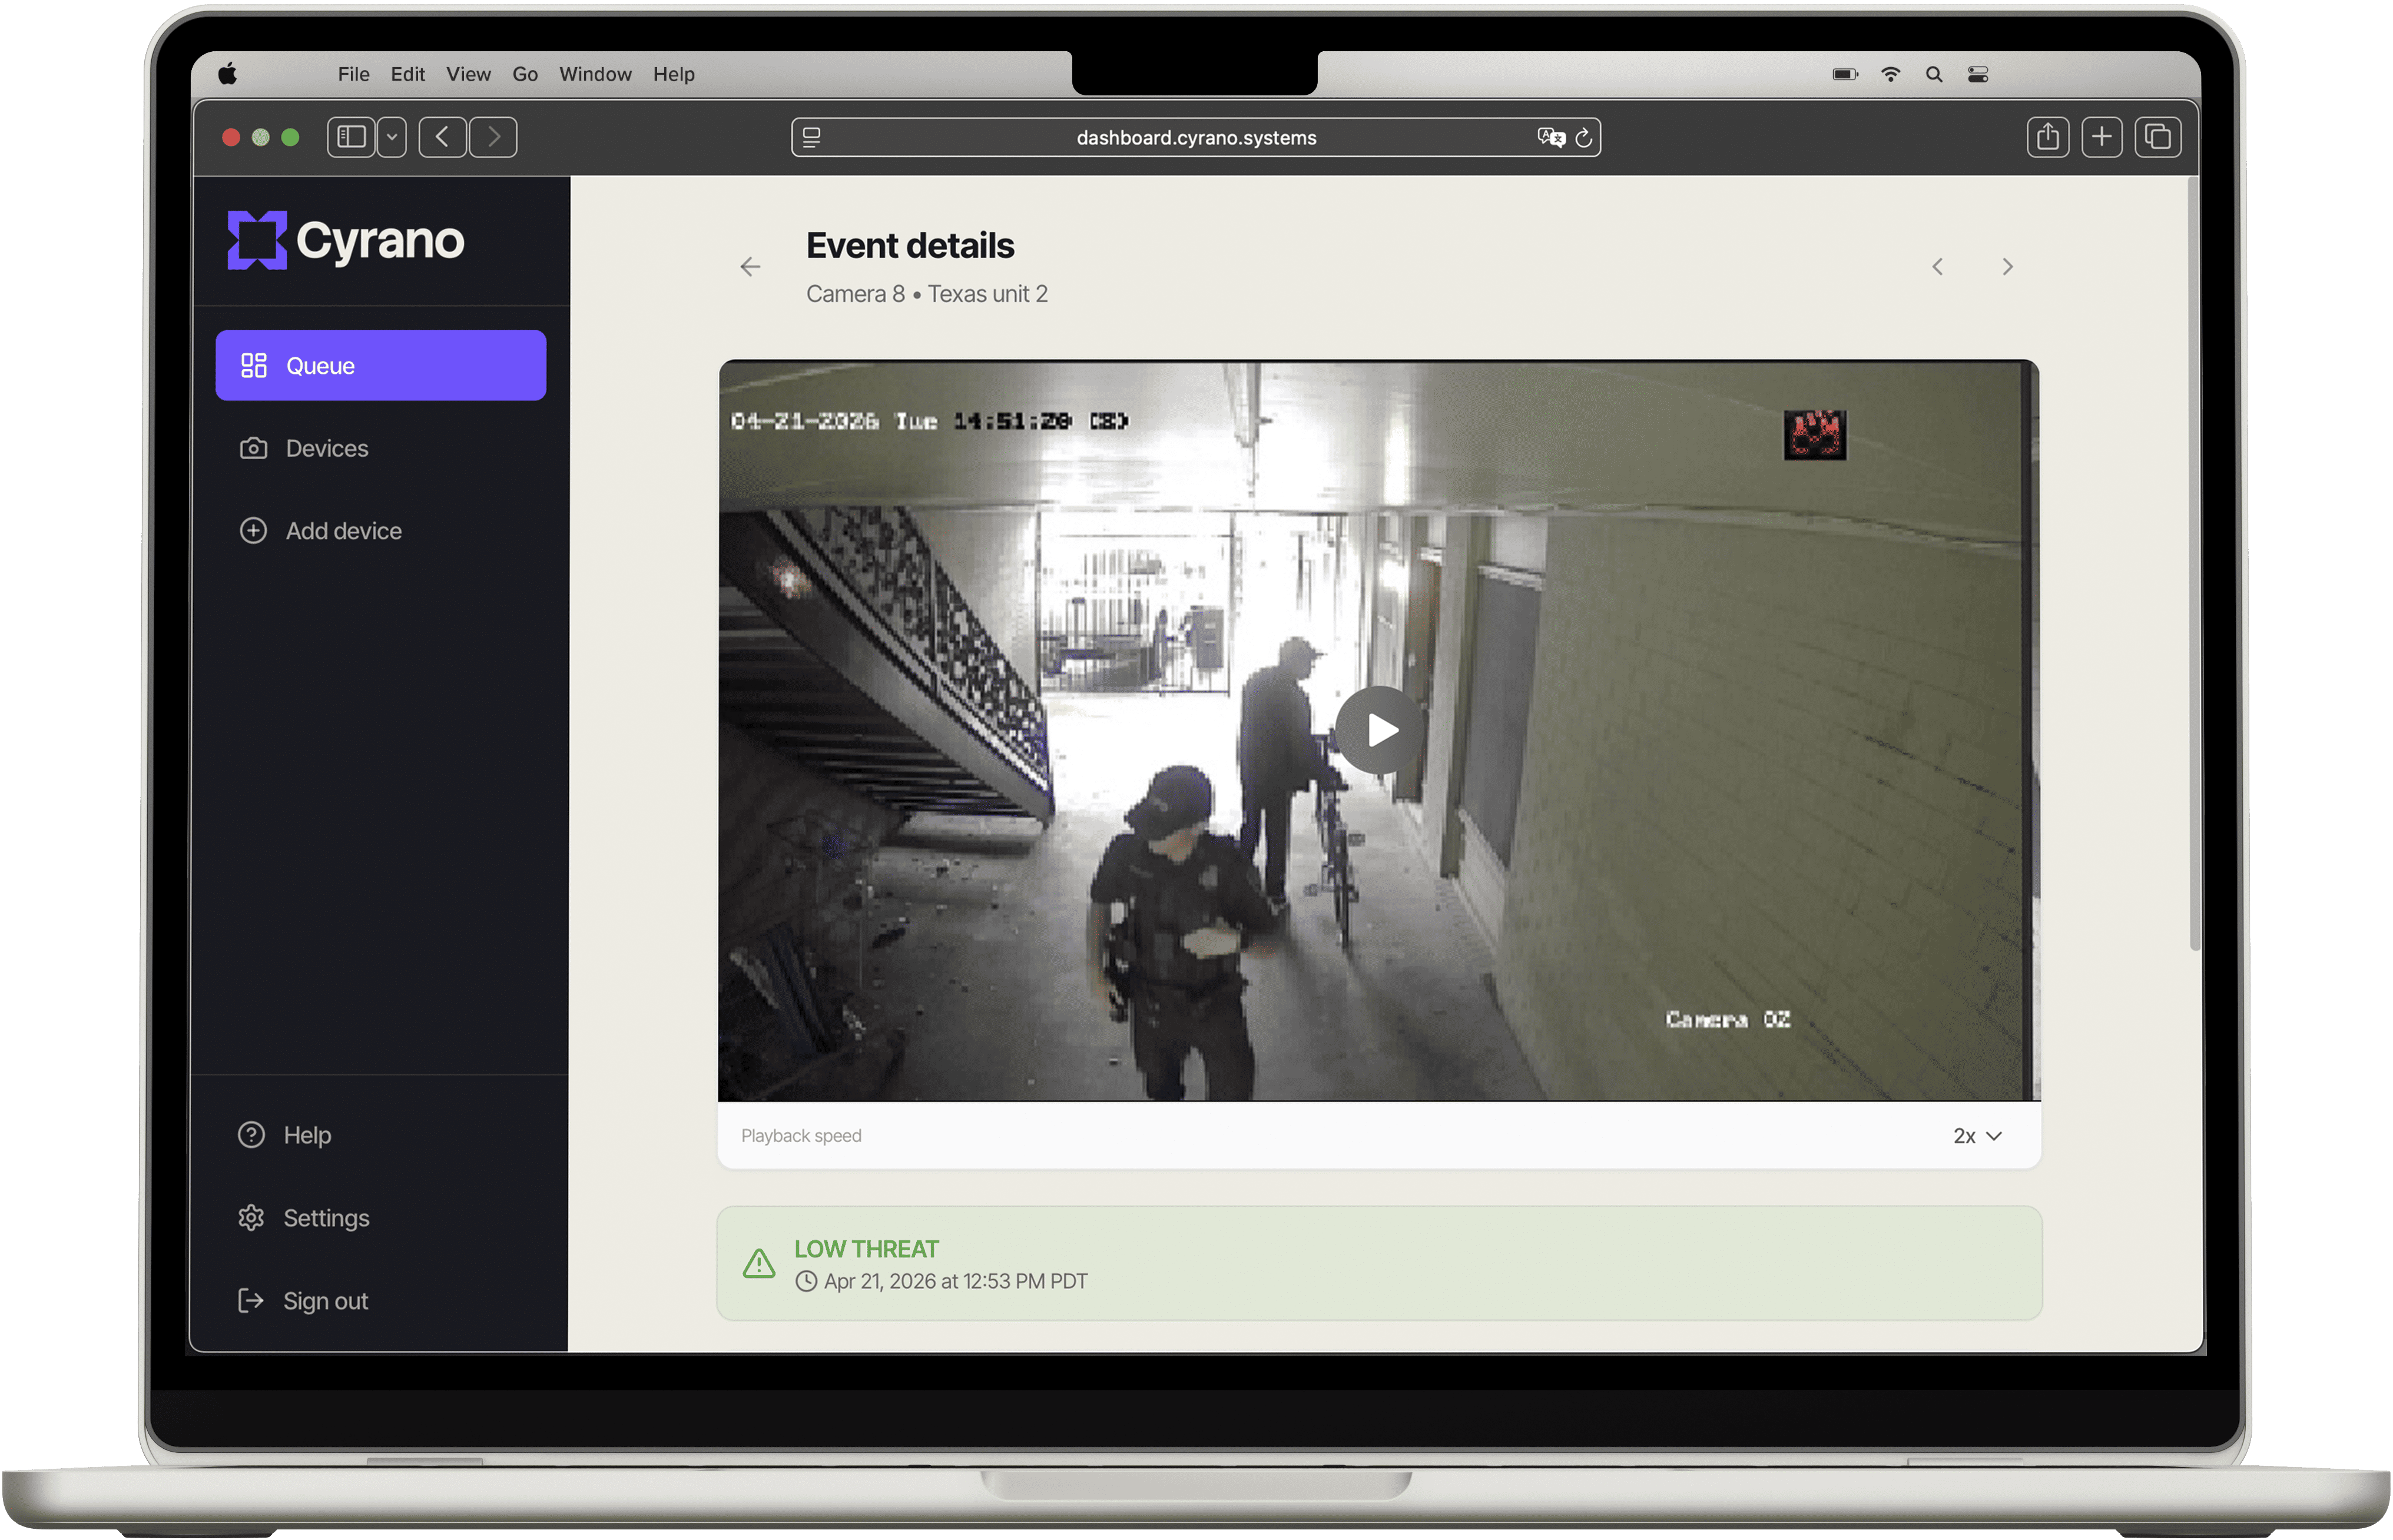Click the LOW THREAT label
Image resolution: width=2393 pixels, height=1540 pixels.
(x=867, y=1249)
